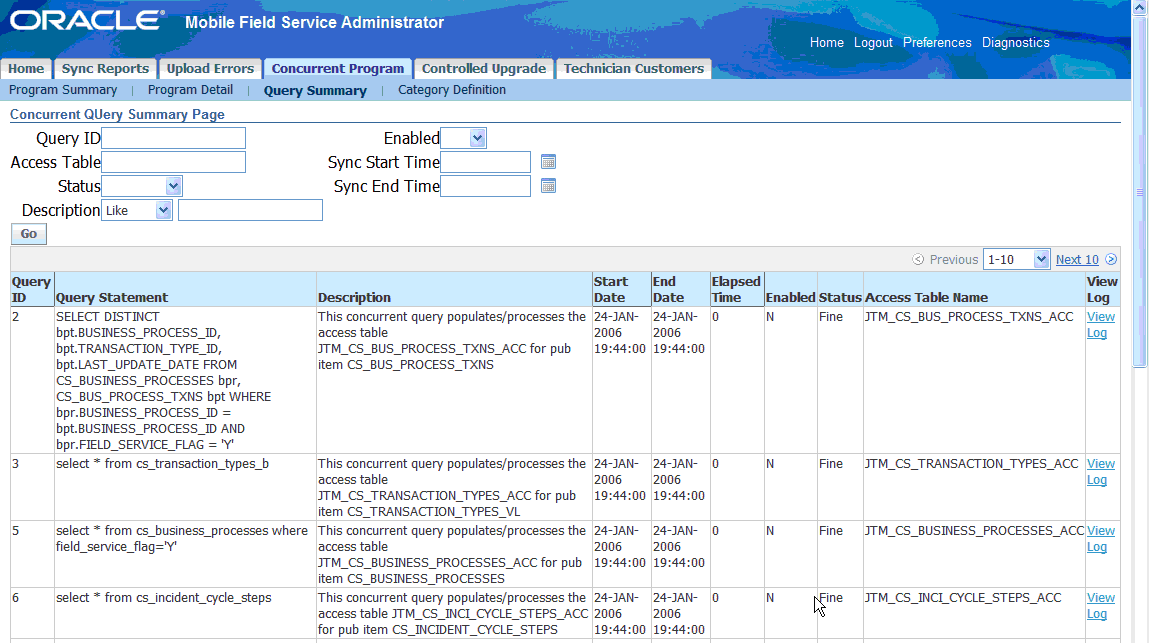
Task: Open the Upload Errors tab
Action: pos(210,68)
